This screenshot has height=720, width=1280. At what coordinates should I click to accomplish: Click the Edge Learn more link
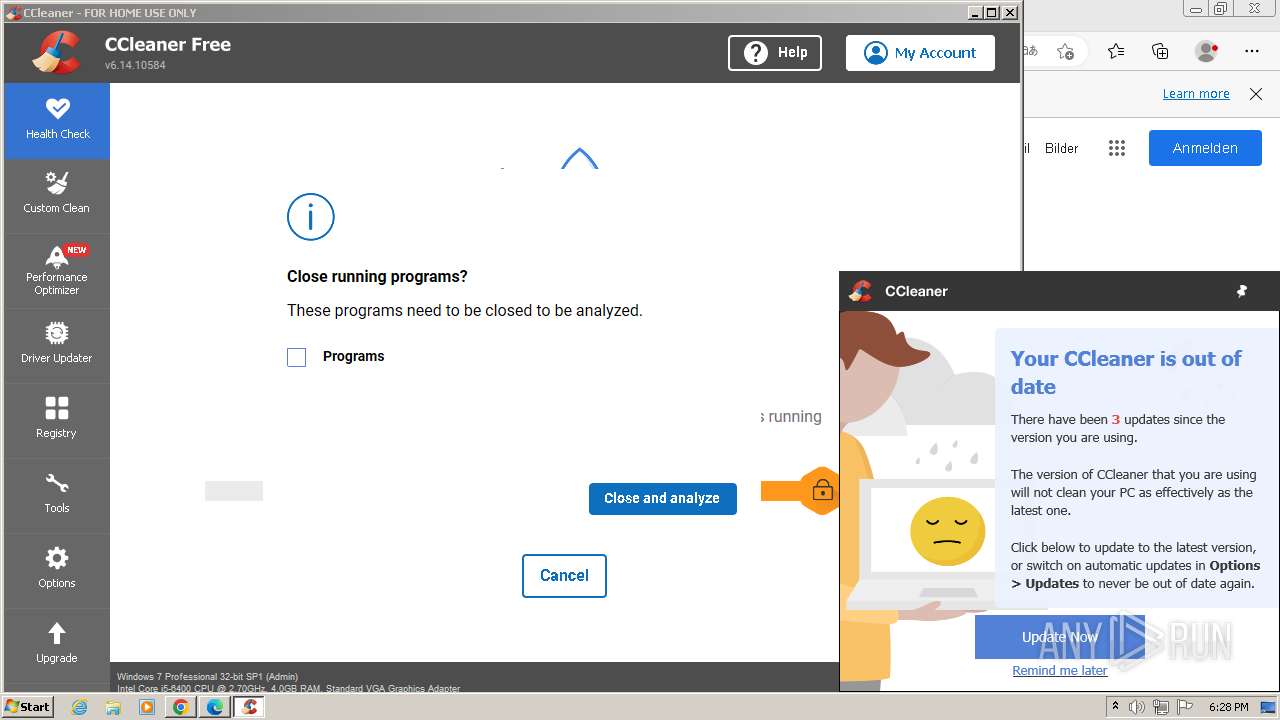(1196, 94)
